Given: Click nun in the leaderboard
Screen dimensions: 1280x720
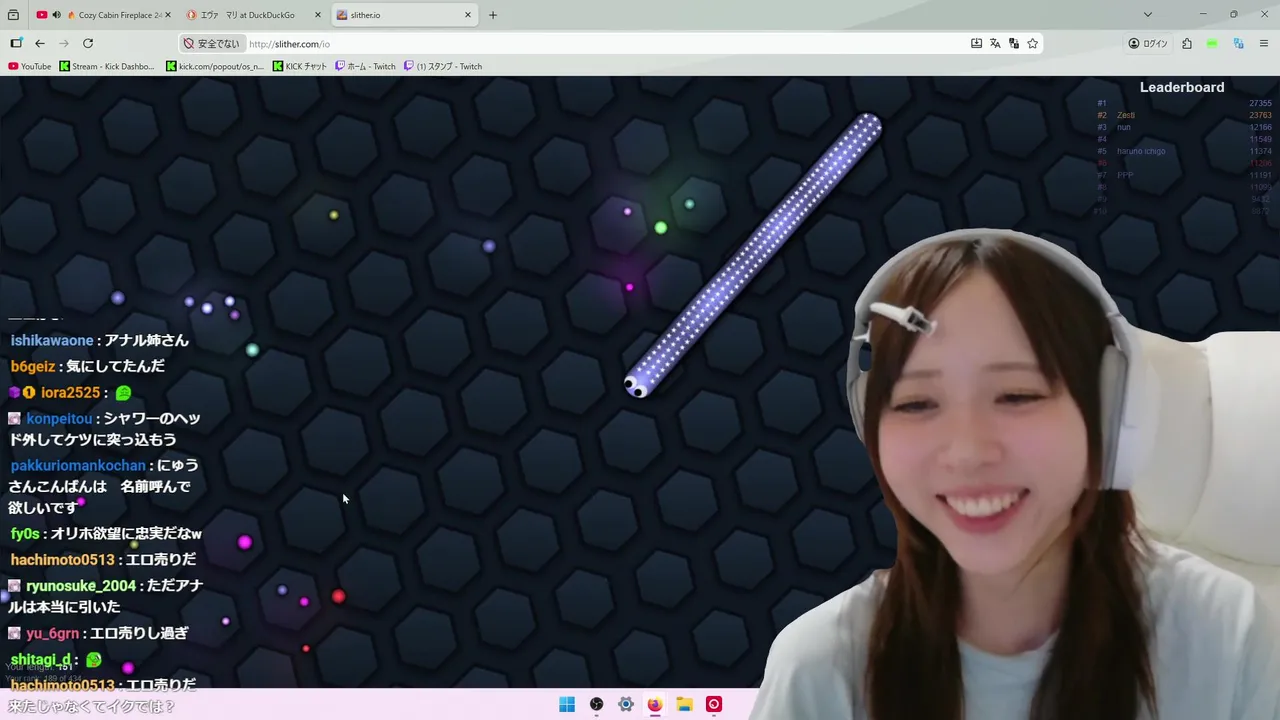Looking at the screenshot, I should point(1124,127).
